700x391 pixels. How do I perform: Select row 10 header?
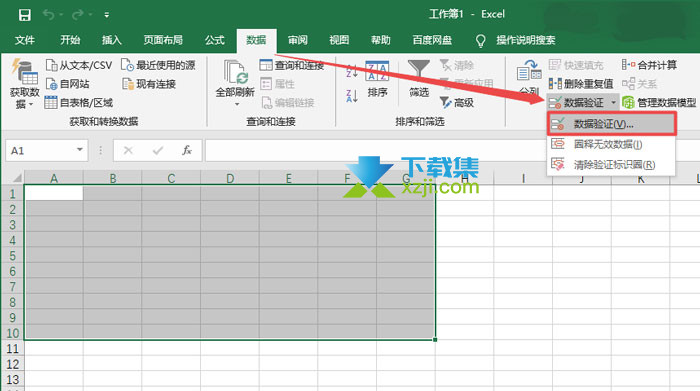pyautogui.click(x=12, y=333)
